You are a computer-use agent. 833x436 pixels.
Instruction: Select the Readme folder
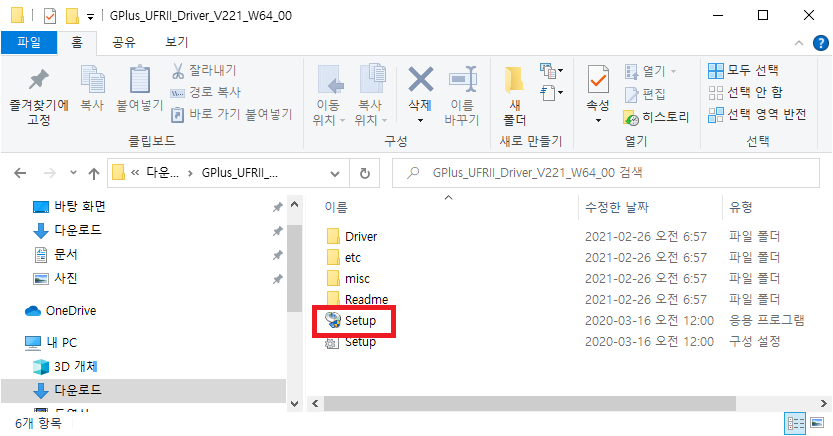pyautogui.click(x=367, y=299)
